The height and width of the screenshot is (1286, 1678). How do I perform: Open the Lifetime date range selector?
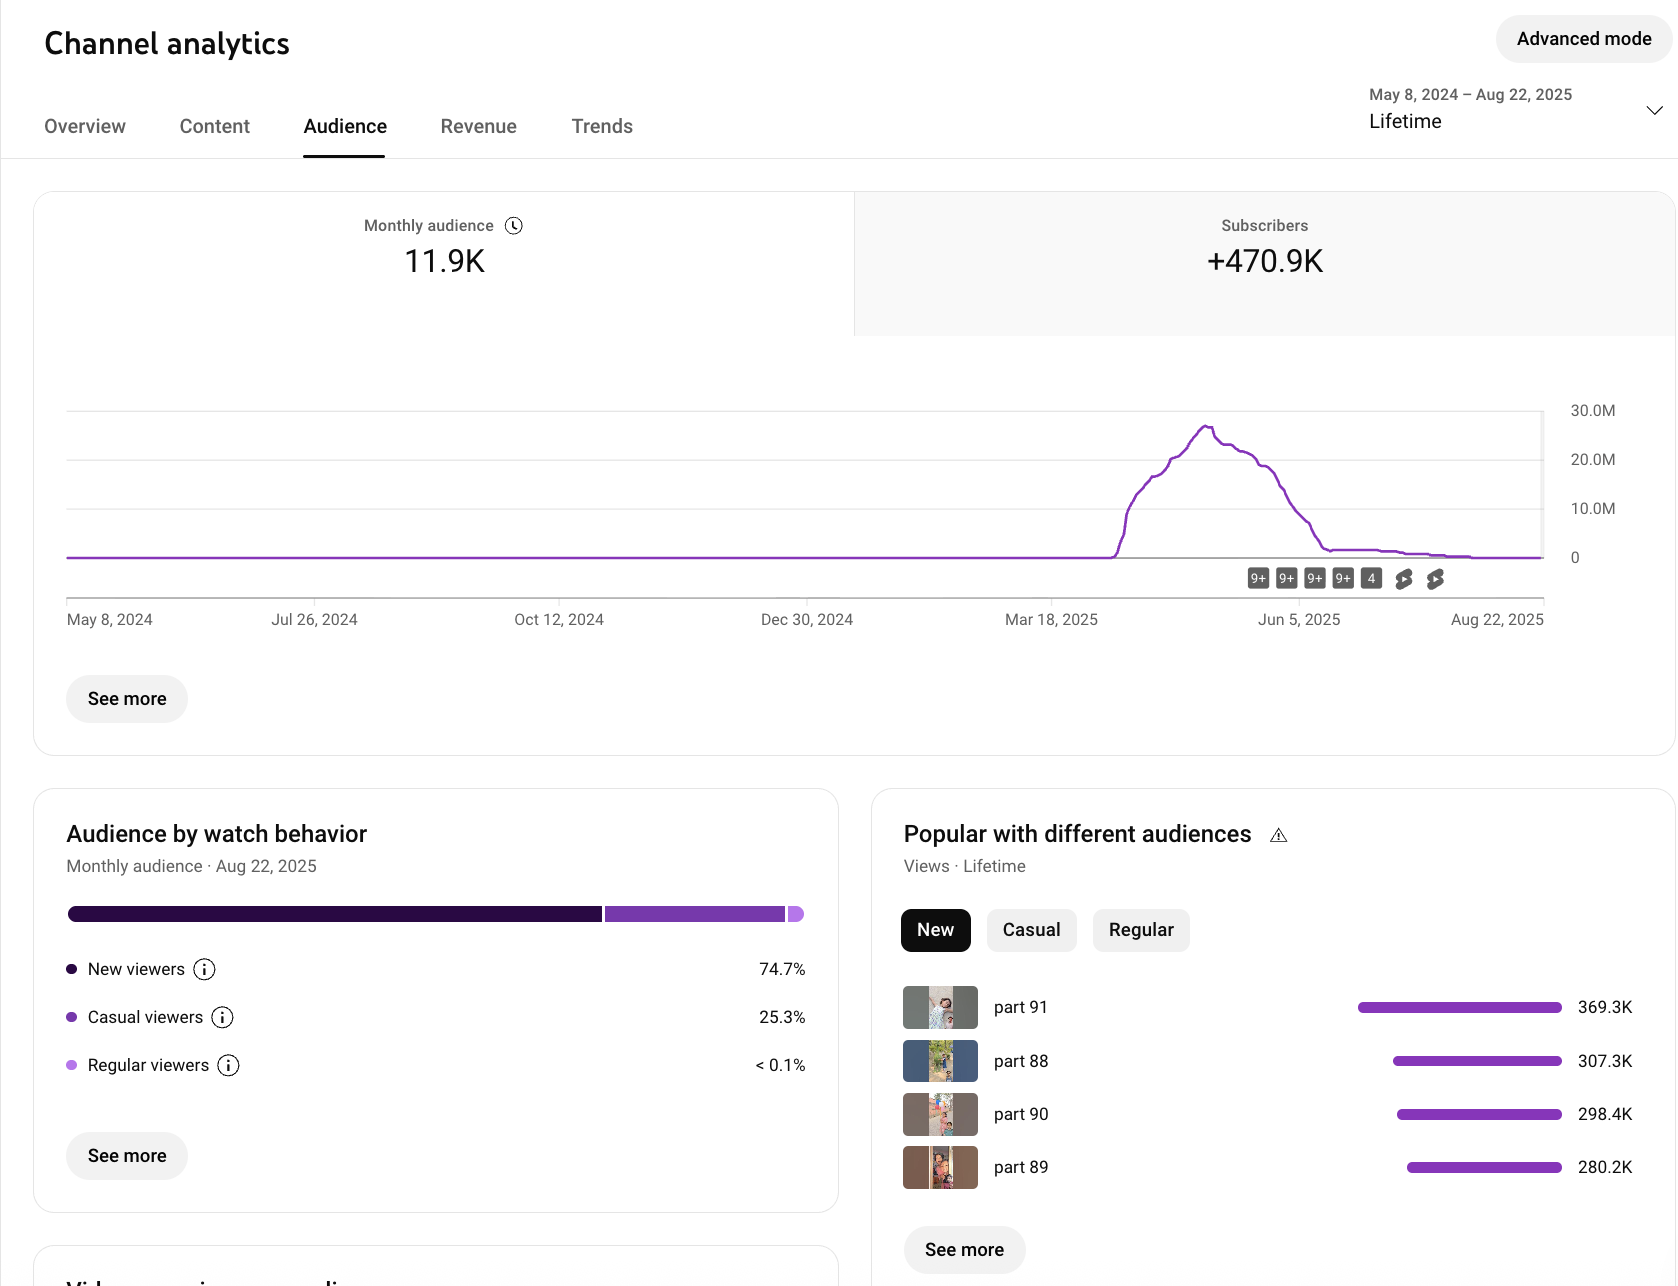point(1515,108)
